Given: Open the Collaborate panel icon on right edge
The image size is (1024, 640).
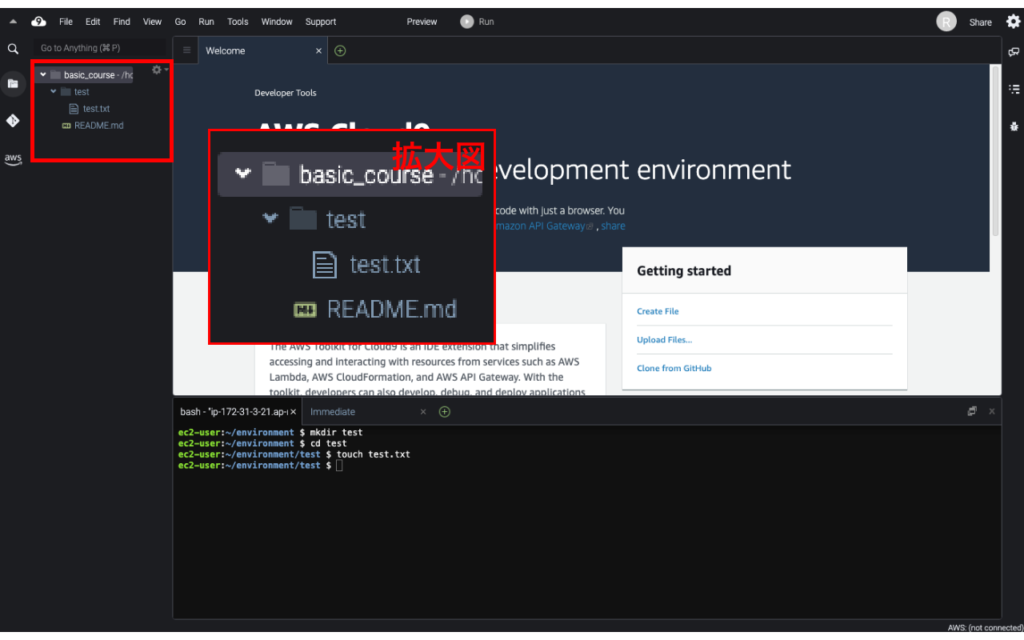Looking at the screenshot, I should (x=1014, y=52).
